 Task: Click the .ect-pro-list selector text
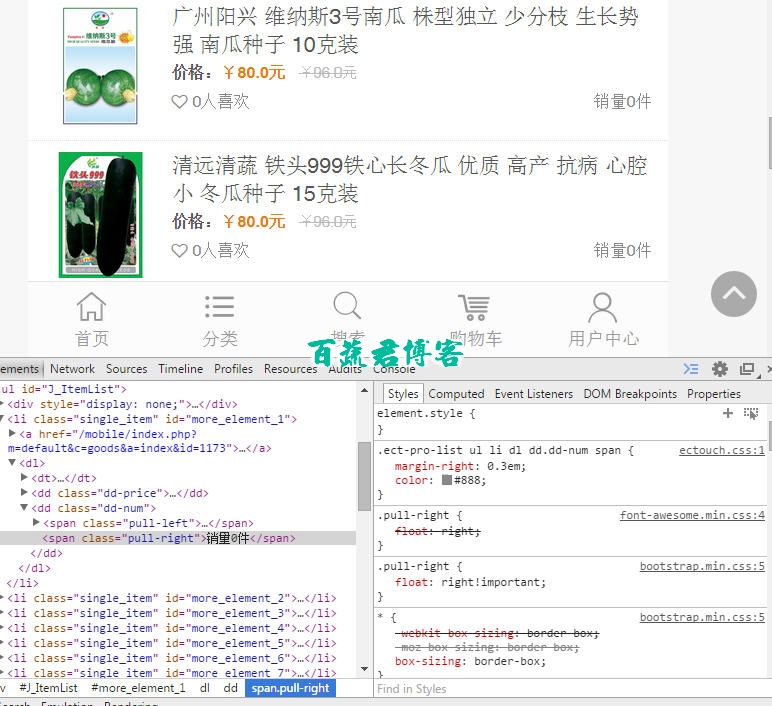(499, 450)
